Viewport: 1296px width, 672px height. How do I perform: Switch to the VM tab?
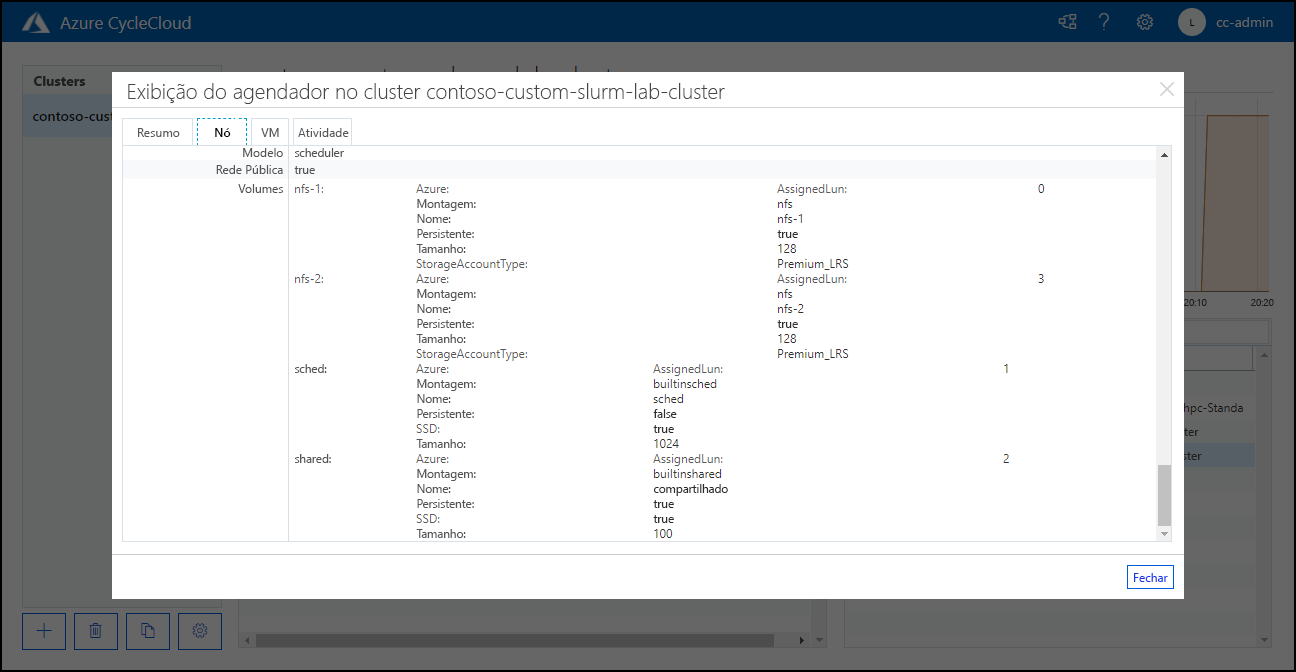tap(269, 131)
